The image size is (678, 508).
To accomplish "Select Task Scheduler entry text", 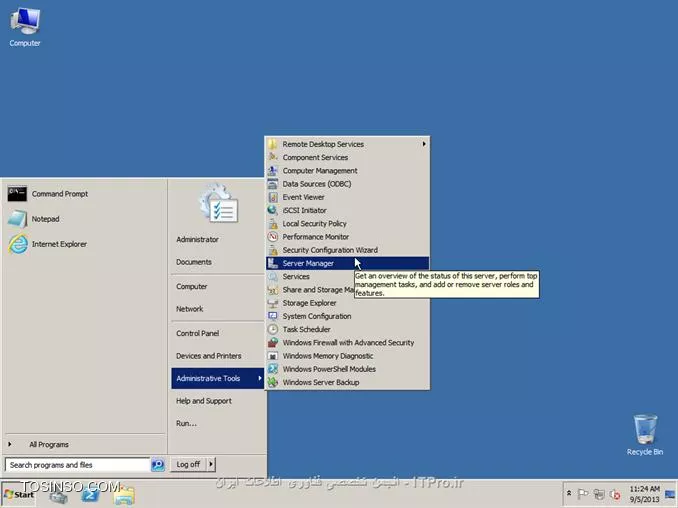I will click(x=307, y=329).
